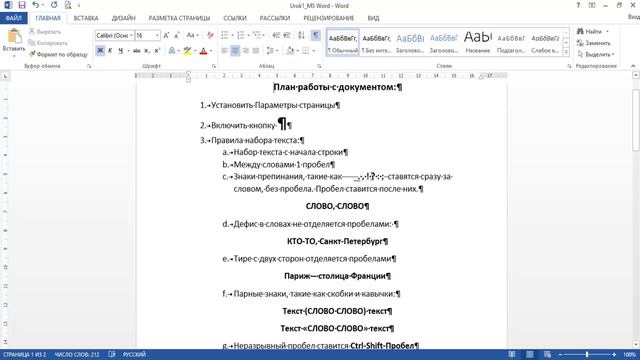Open the font size dropdown showing 16
The height and width of the screenshot is (360, 640).
157,36
